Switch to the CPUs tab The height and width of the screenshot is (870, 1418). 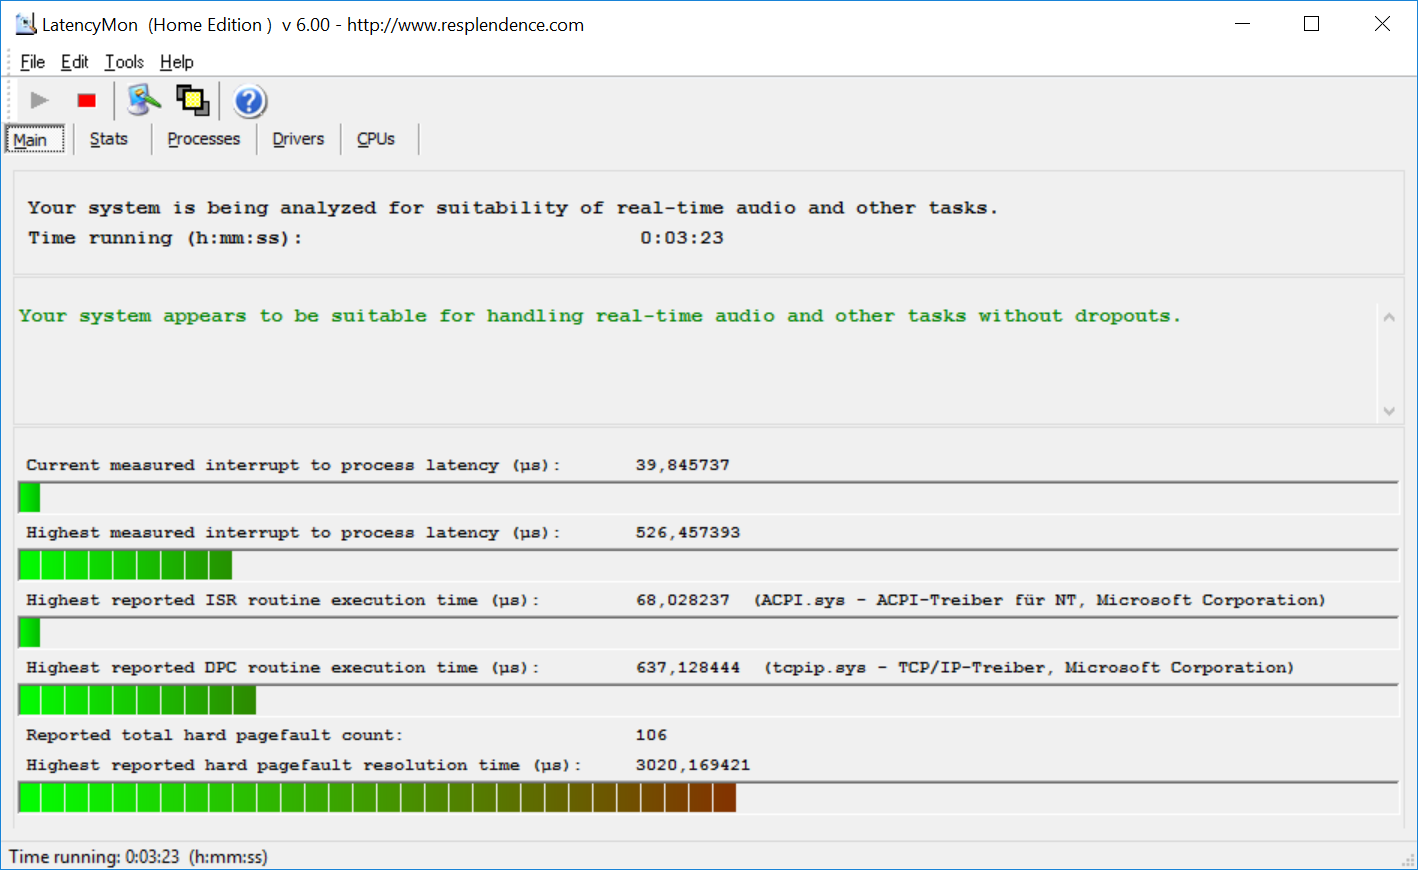coord(376,139)
